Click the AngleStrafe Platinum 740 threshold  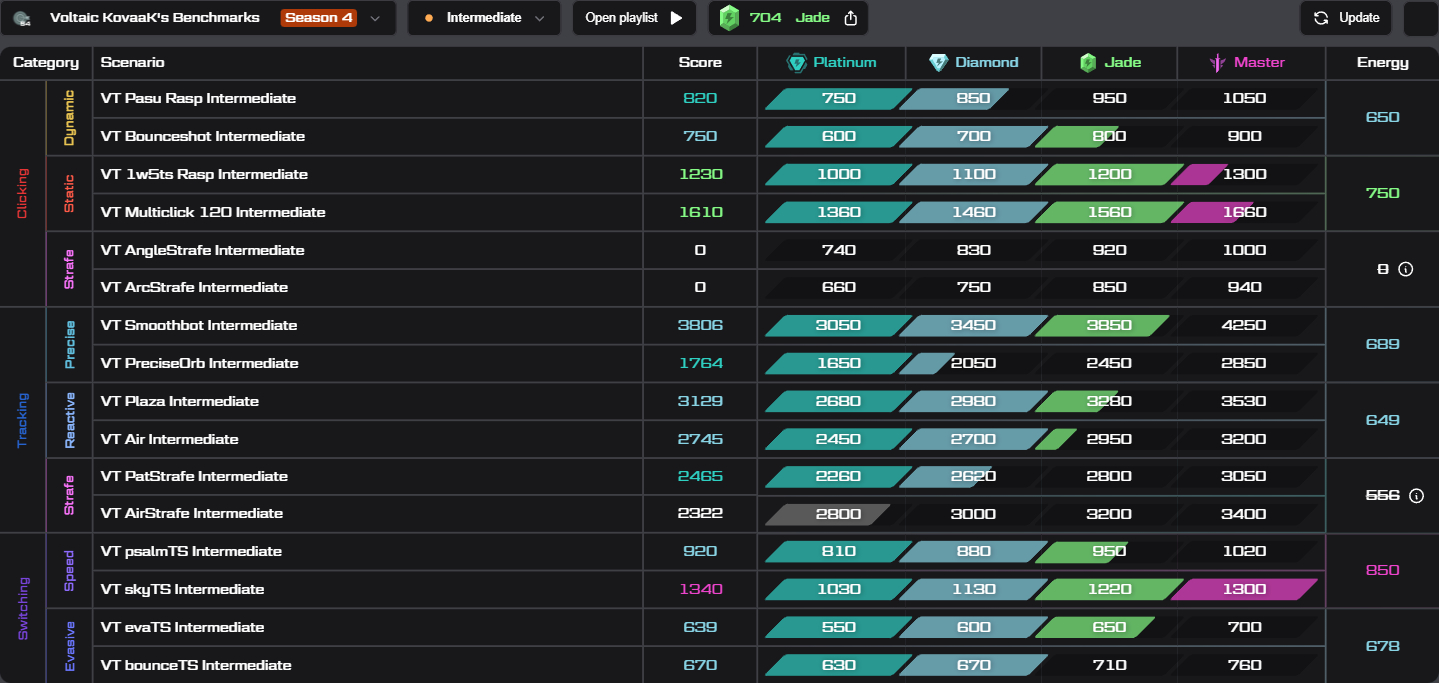point(838,251)
